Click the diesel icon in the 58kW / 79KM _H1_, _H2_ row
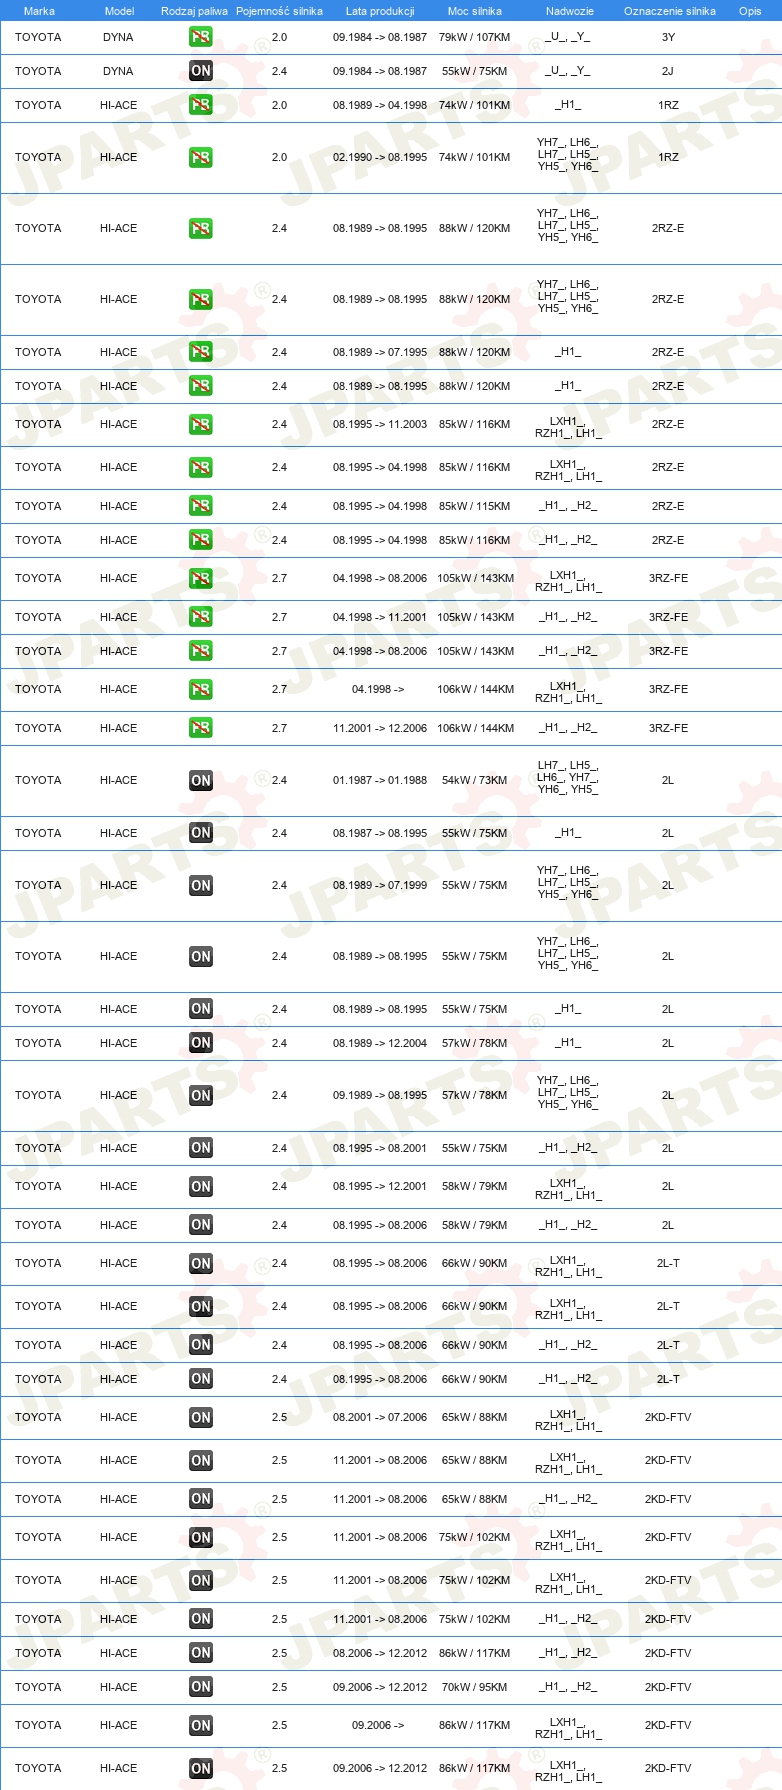Image resolution: width=782 pixels, height=1790 pixels. coord(201,1225)
